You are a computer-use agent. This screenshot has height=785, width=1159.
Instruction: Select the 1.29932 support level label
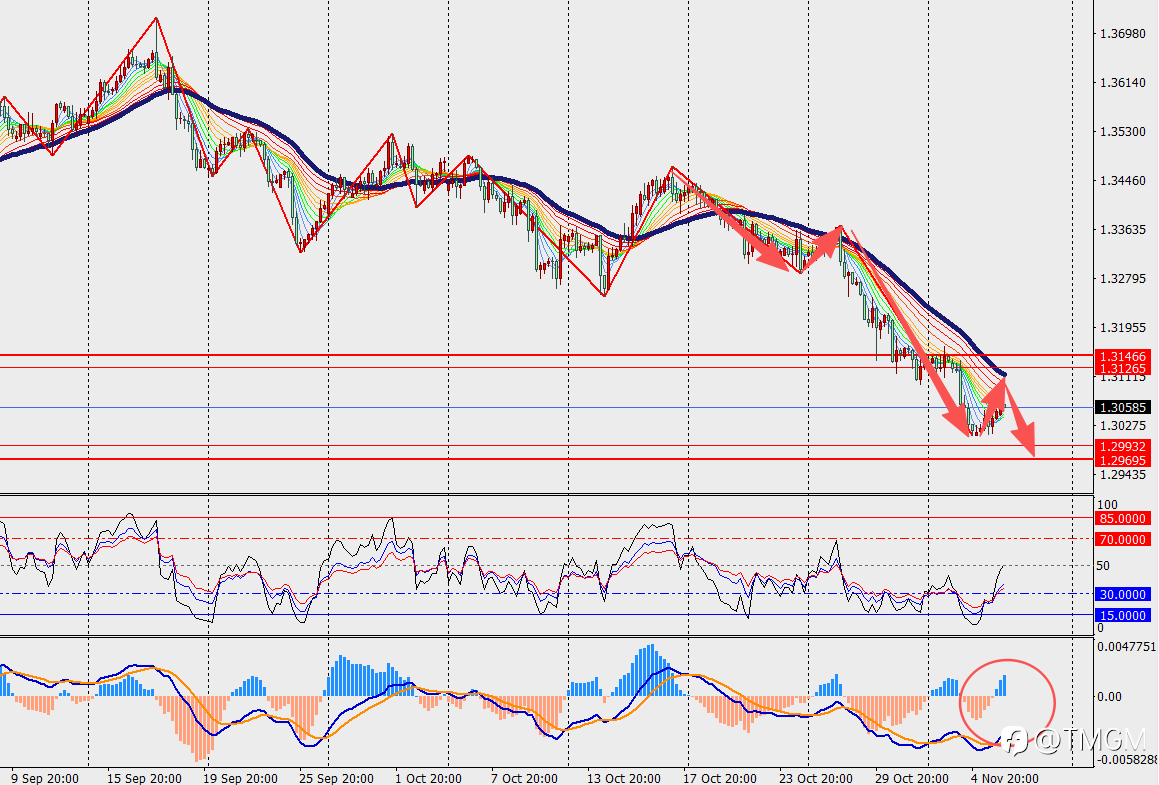1122,446
